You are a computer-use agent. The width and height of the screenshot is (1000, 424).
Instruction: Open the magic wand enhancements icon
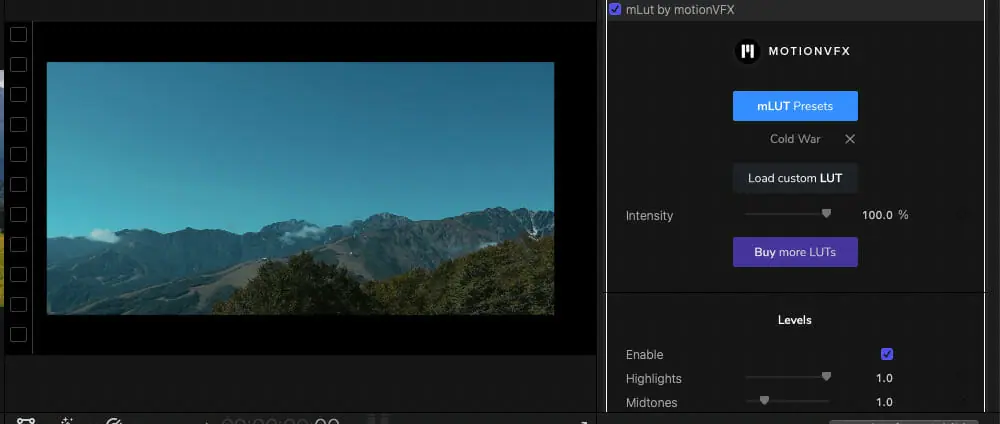[69, 421]
